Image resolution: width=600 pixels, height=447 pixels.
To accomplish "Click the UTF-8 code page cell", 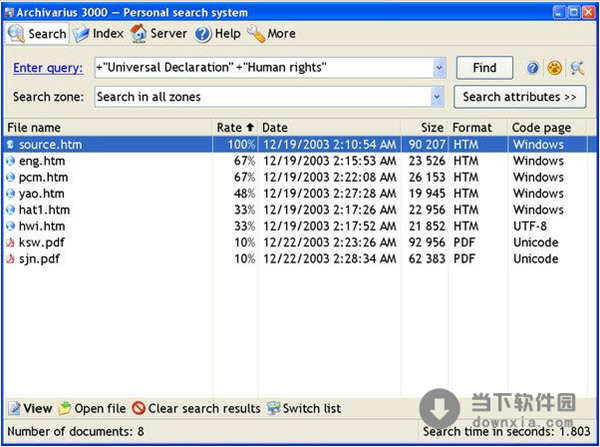I will (x=530, y=226).
